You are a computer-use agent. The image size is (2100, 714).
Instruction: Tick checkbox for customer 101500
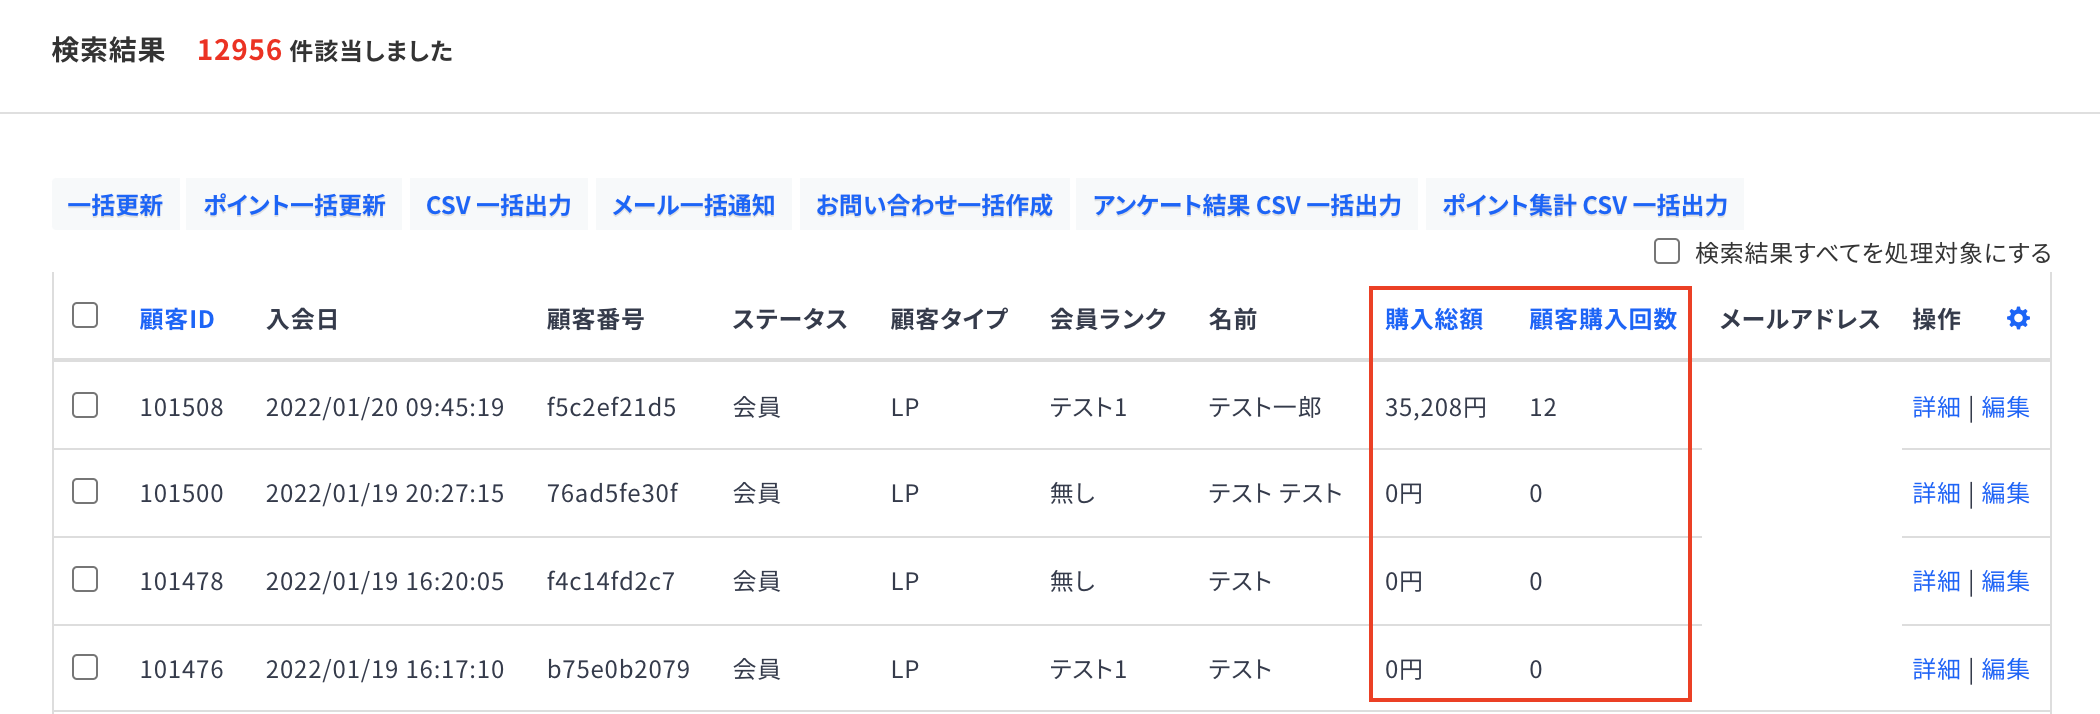click(85, 491)
